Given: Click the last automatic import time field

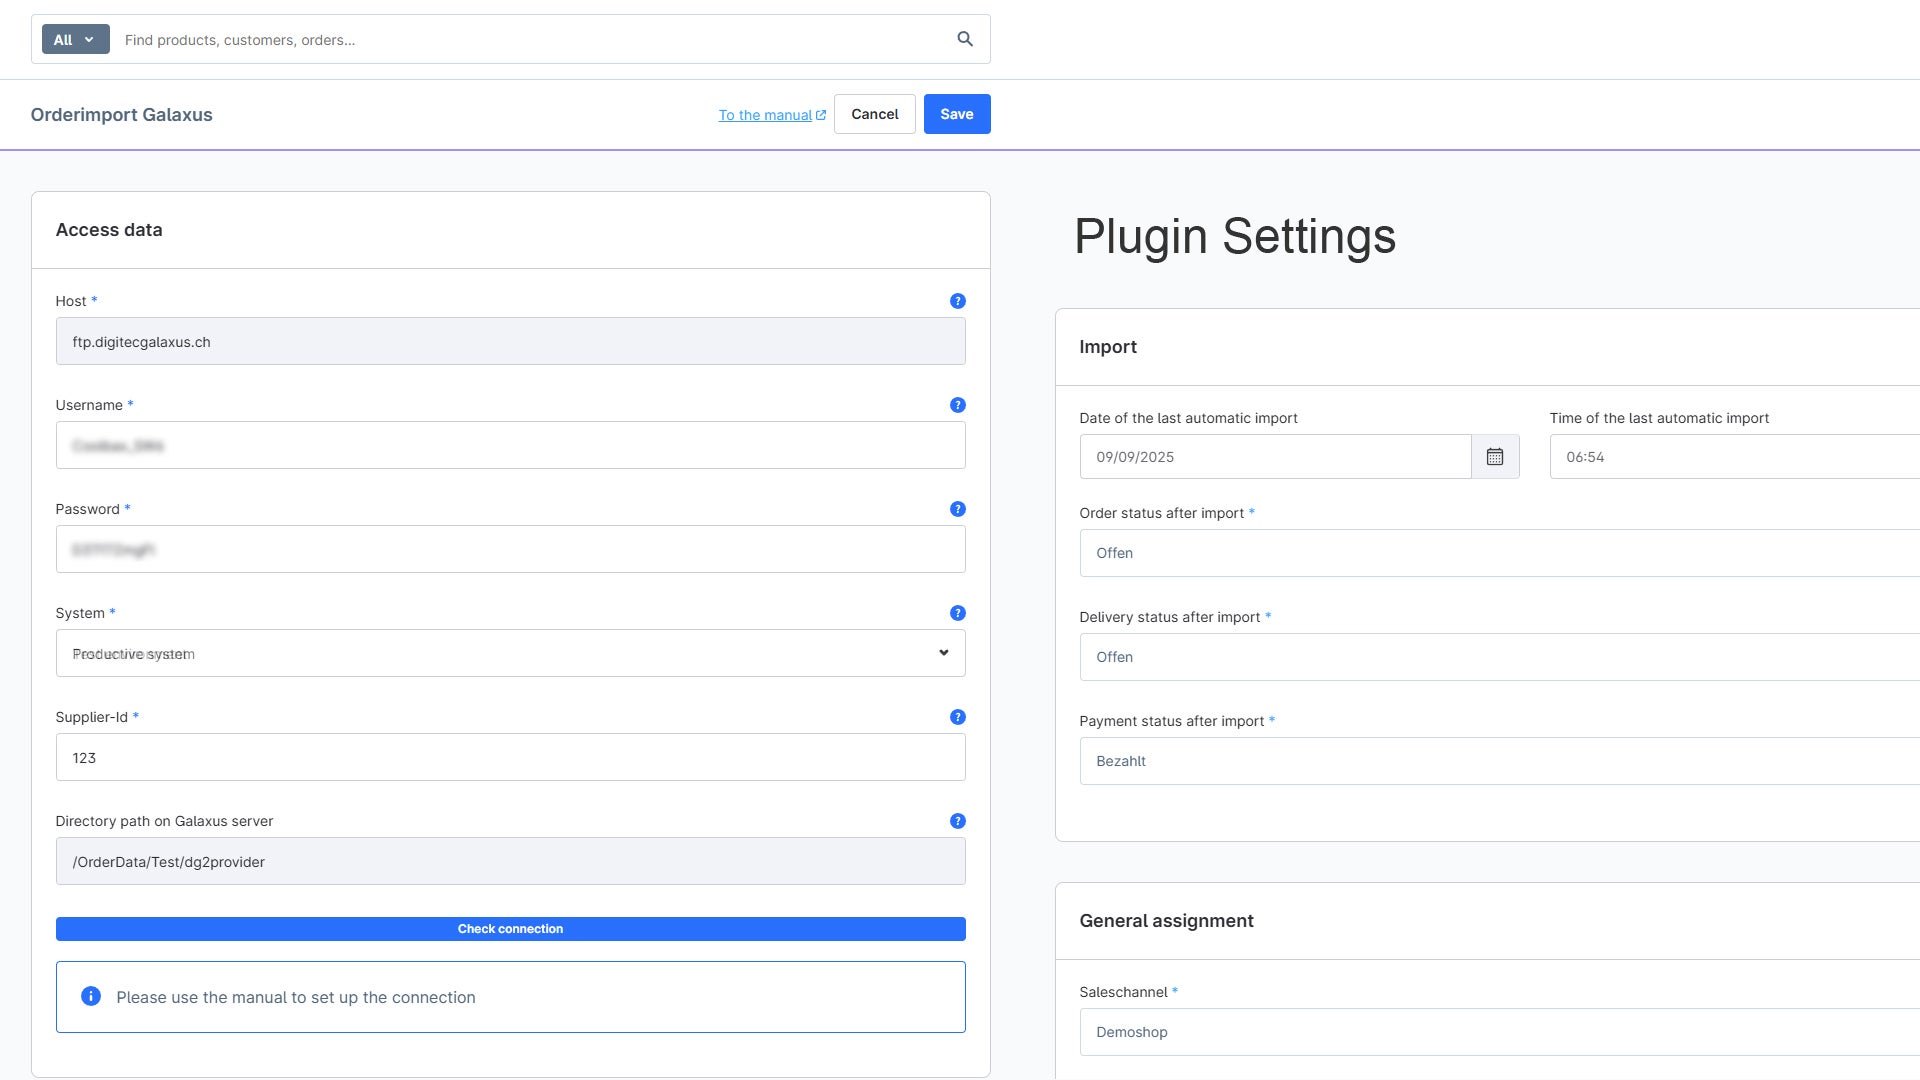Looking at the screenshot, I should pos(1735,457).
